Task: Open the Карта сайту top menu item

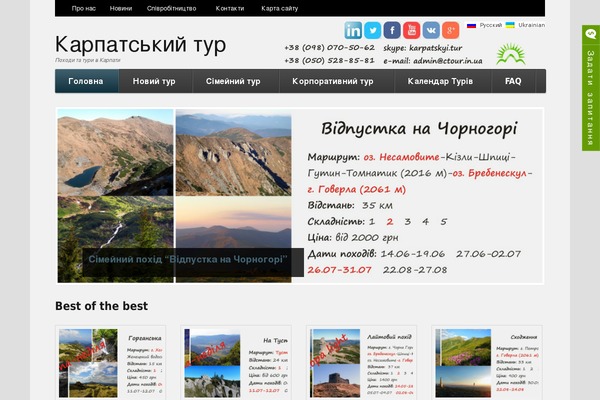Action: (x=279, y=8)
